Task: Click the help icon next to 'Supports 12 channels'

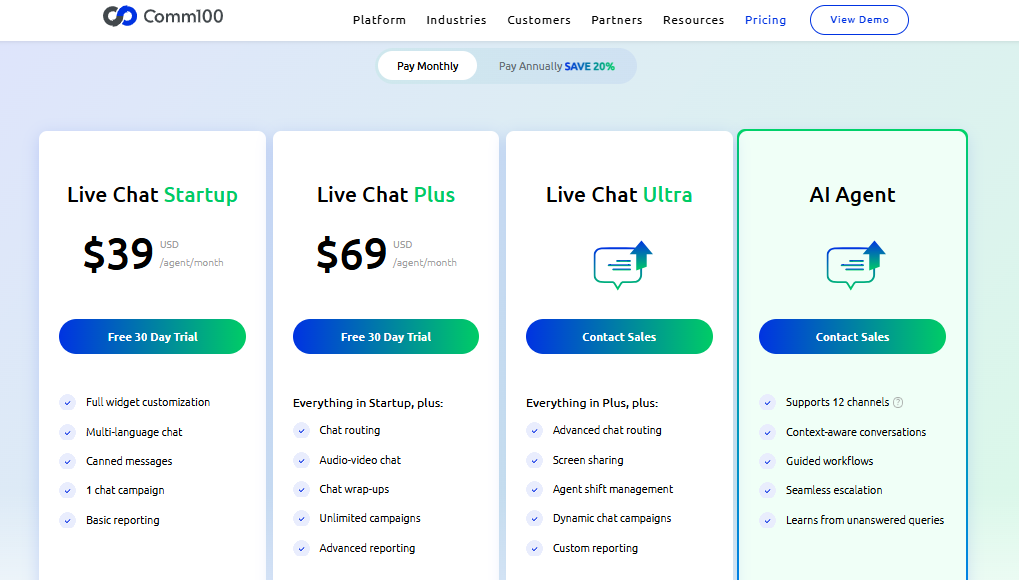Action: (x=897, y=402)
